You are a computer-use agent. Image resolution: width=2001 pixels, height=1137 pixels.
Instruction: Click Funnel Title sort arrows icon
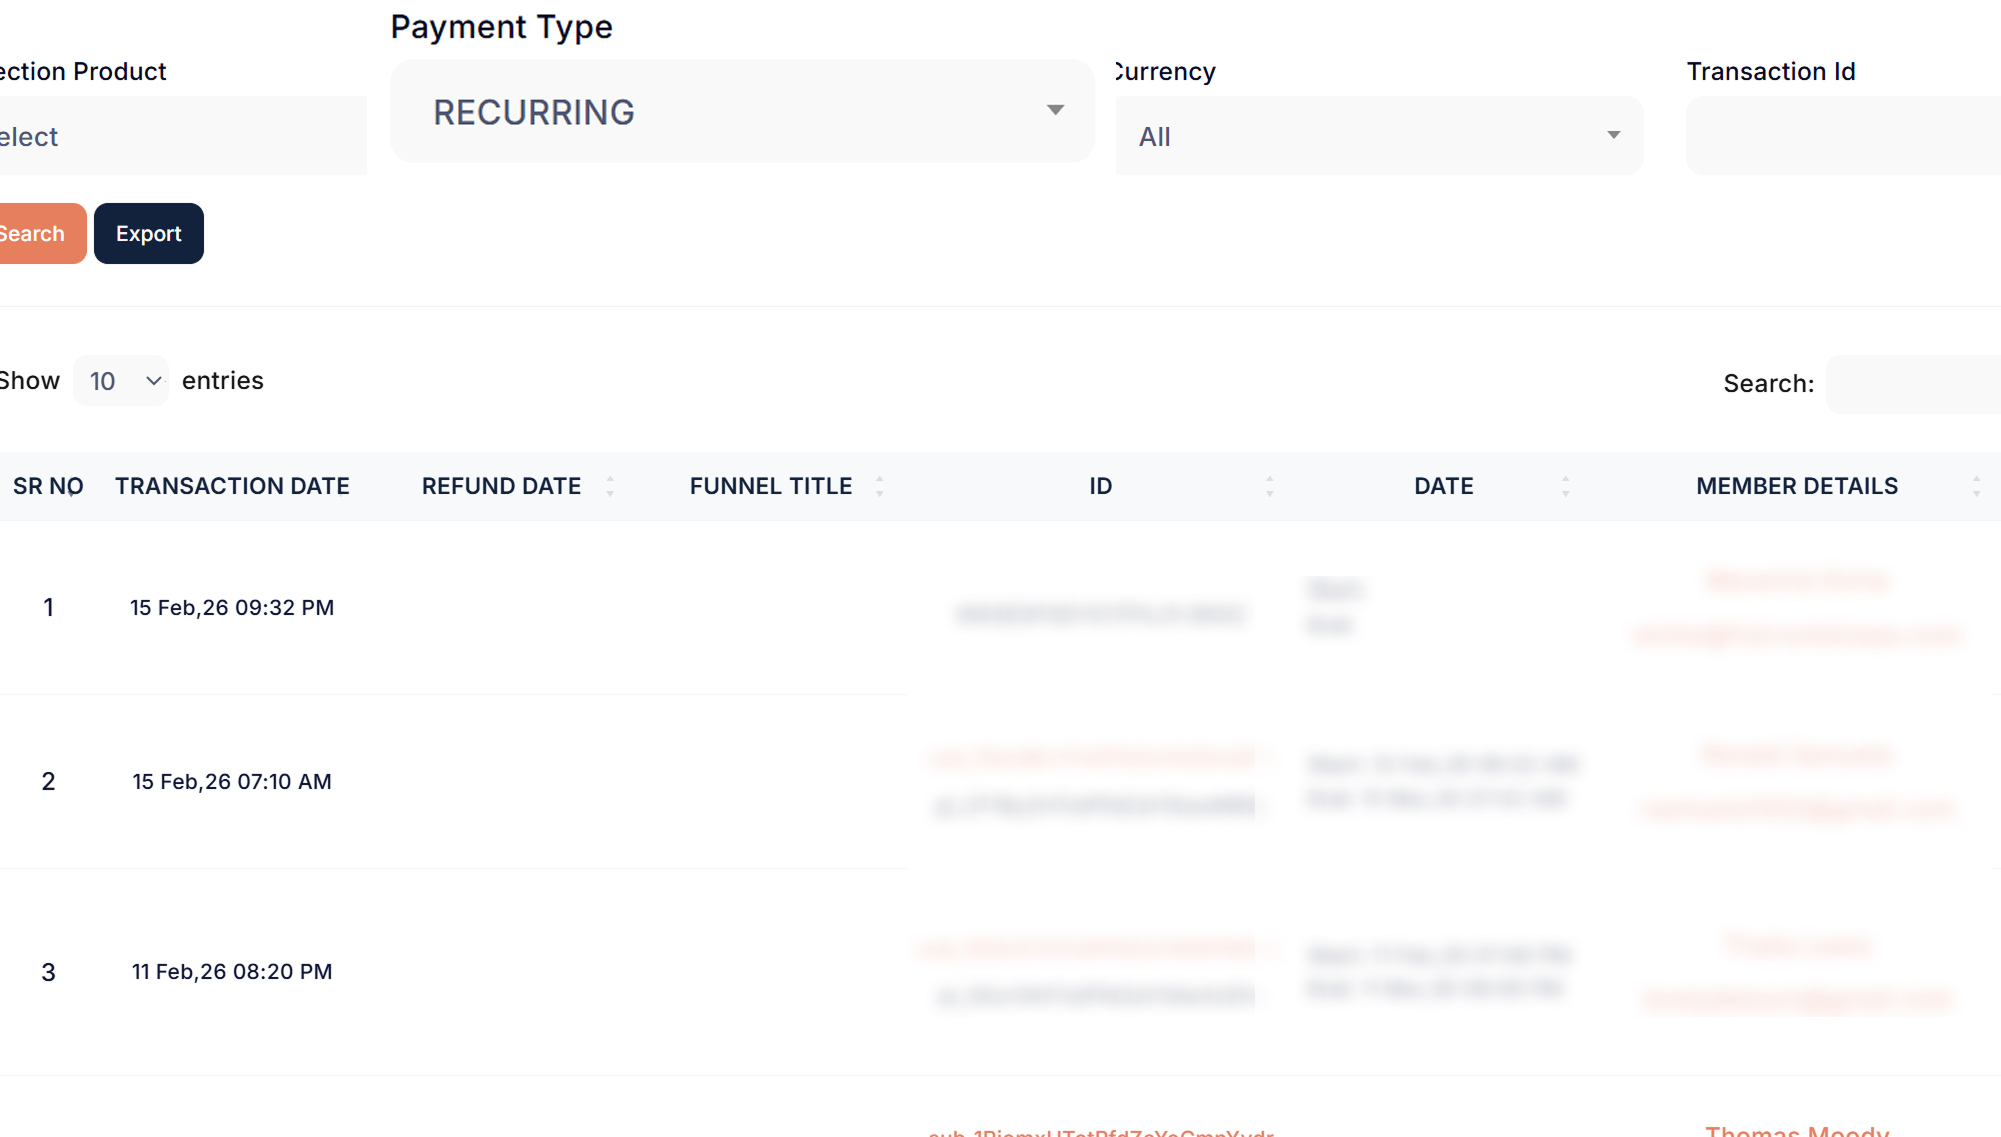click(879, 486)
